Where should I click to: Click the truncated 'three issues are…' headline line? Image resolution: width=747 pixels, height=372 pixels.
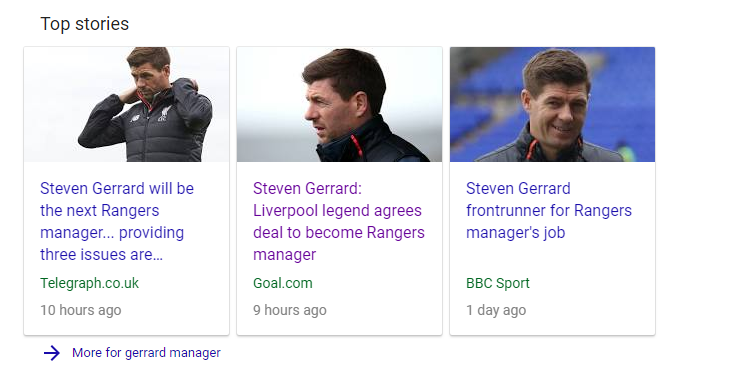(x=101, y=255)
